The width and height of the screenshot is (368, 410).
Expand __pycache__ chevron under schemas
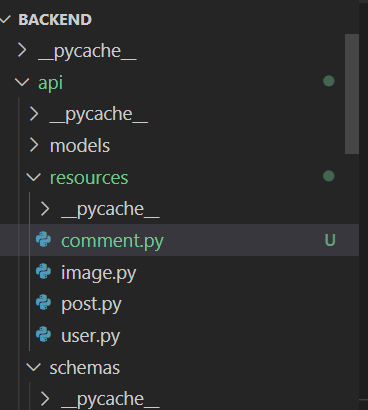(x=45, y=399)
